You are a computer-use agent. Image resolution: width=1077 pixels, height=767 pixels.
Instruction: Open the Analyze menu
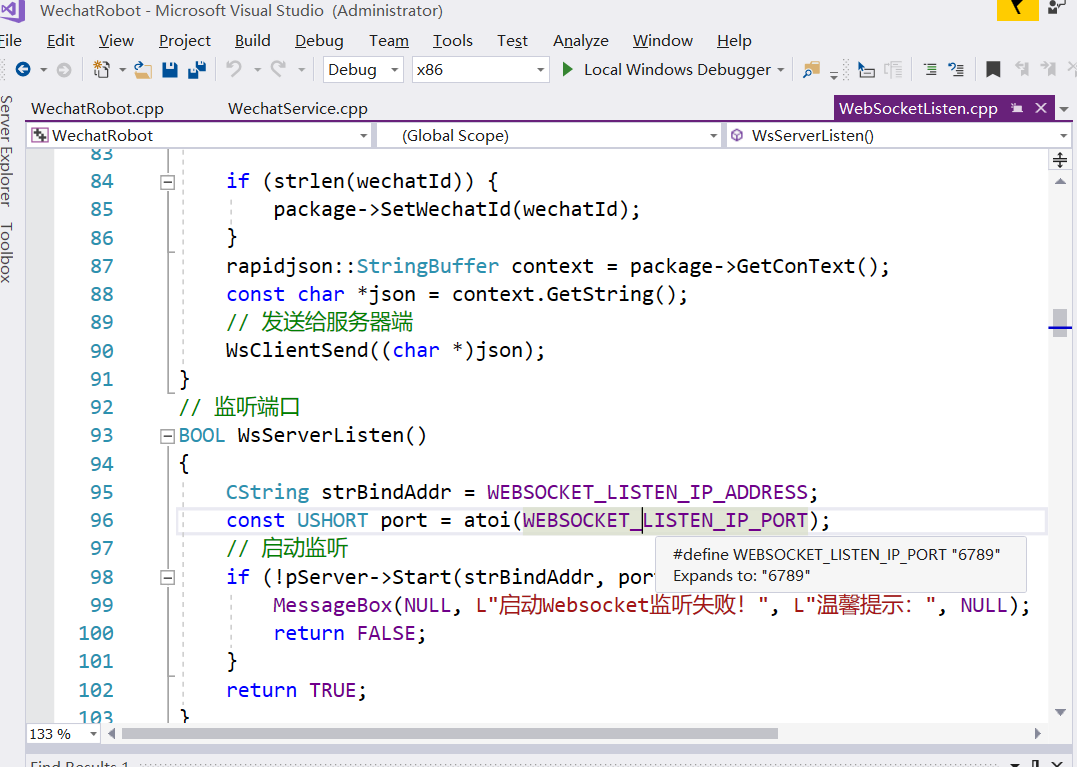click(580, 41)
